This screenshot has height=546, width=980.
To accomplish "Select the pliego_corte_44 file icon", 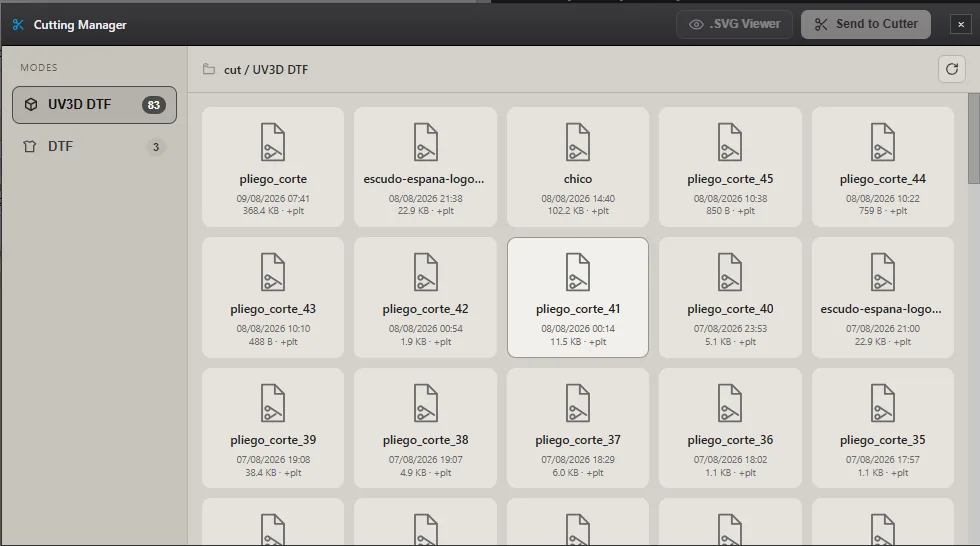I will click(882, 142).
